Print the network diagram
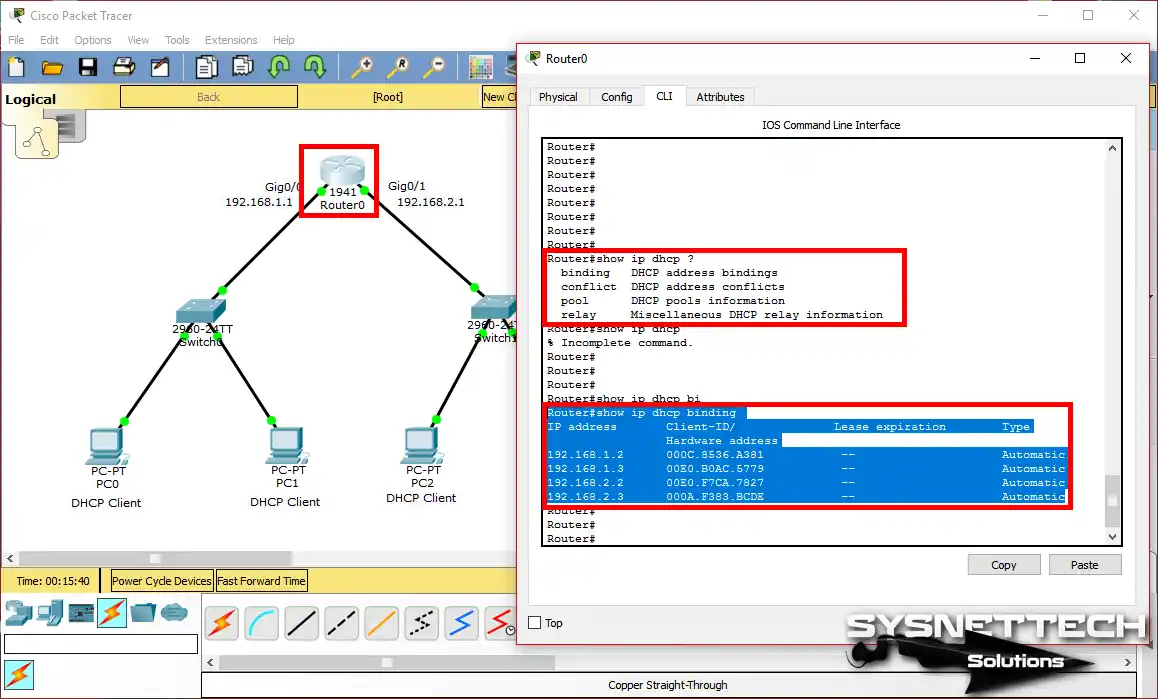 point(123,67)
